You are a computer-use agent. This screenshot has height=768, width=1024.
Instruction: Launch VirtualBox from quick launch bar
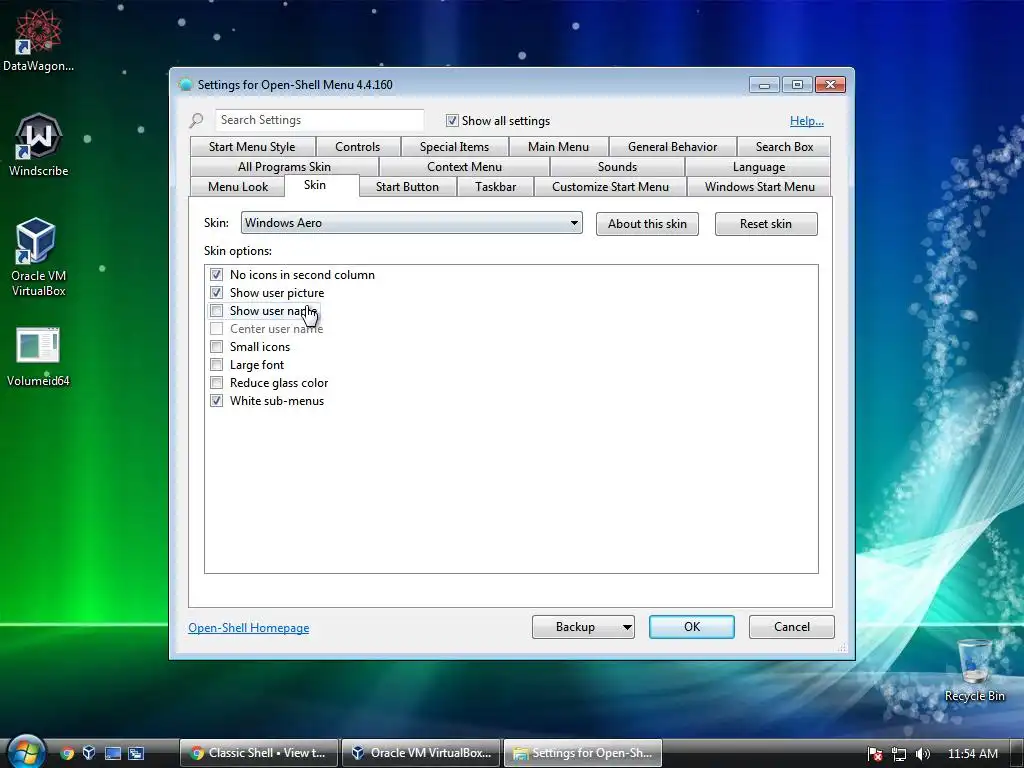coord(89,753)
